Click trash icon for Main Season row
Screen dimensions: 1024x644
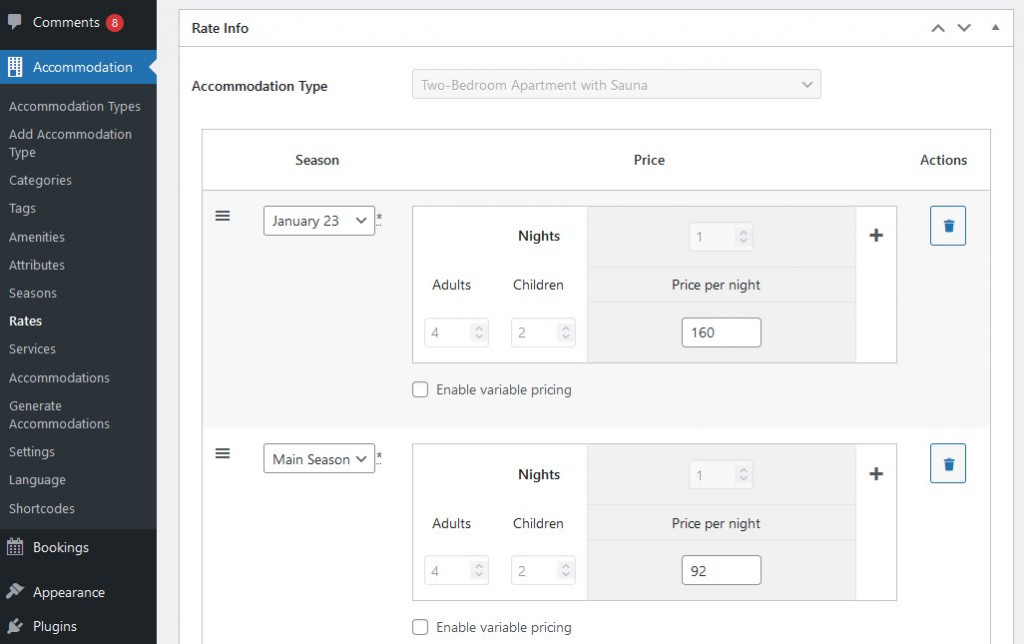pyautogui.click(x=947, y=464)
